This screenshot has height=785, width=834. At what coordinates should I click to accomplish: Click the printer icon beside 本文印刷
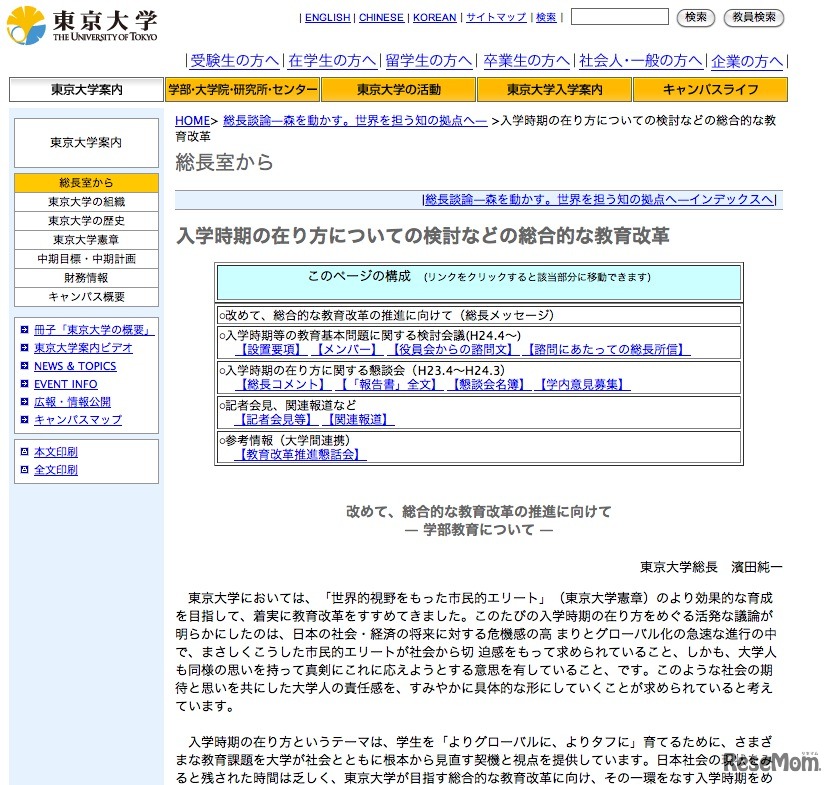[x=26, y=451]
